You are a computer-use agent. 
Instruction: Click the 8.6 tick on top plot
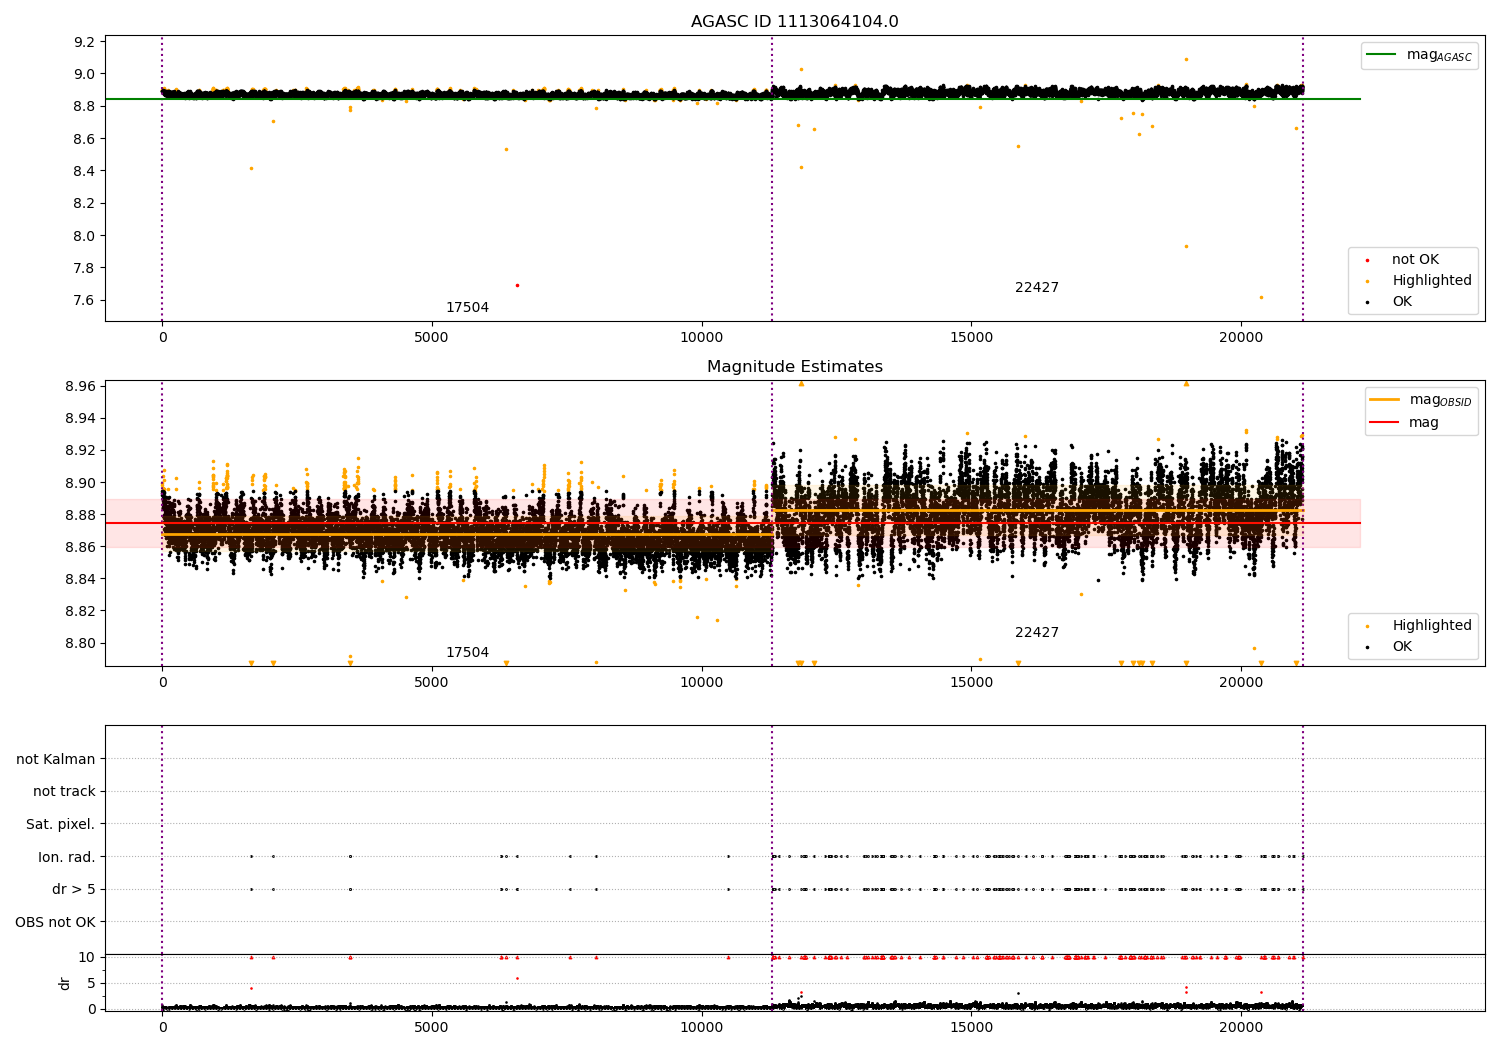pyautogui.click(x=85, y=139)
